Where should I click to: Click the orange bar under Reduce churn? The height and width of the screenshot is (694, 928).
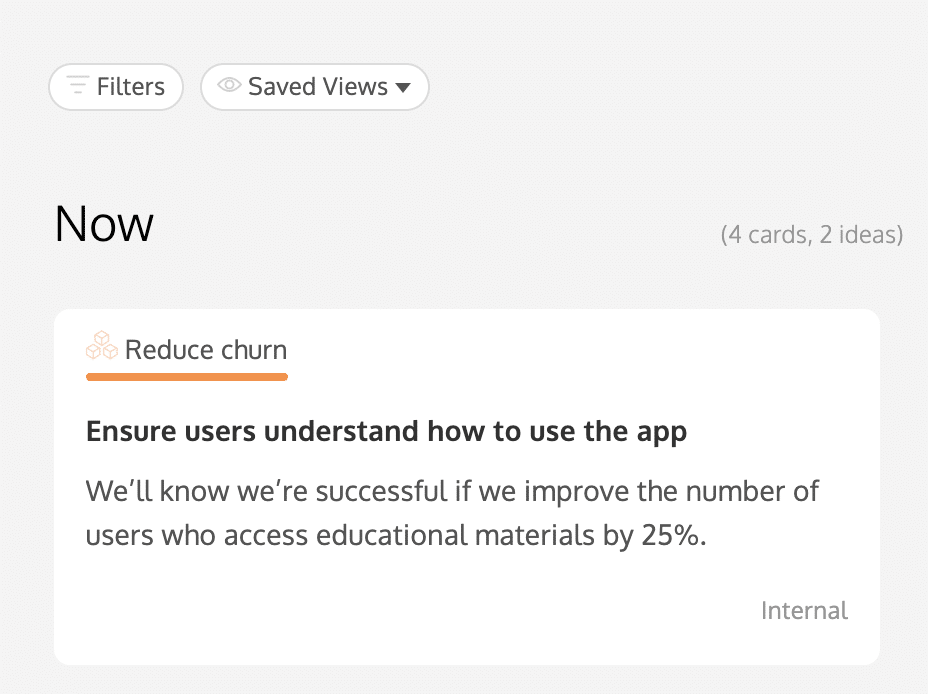187,377
